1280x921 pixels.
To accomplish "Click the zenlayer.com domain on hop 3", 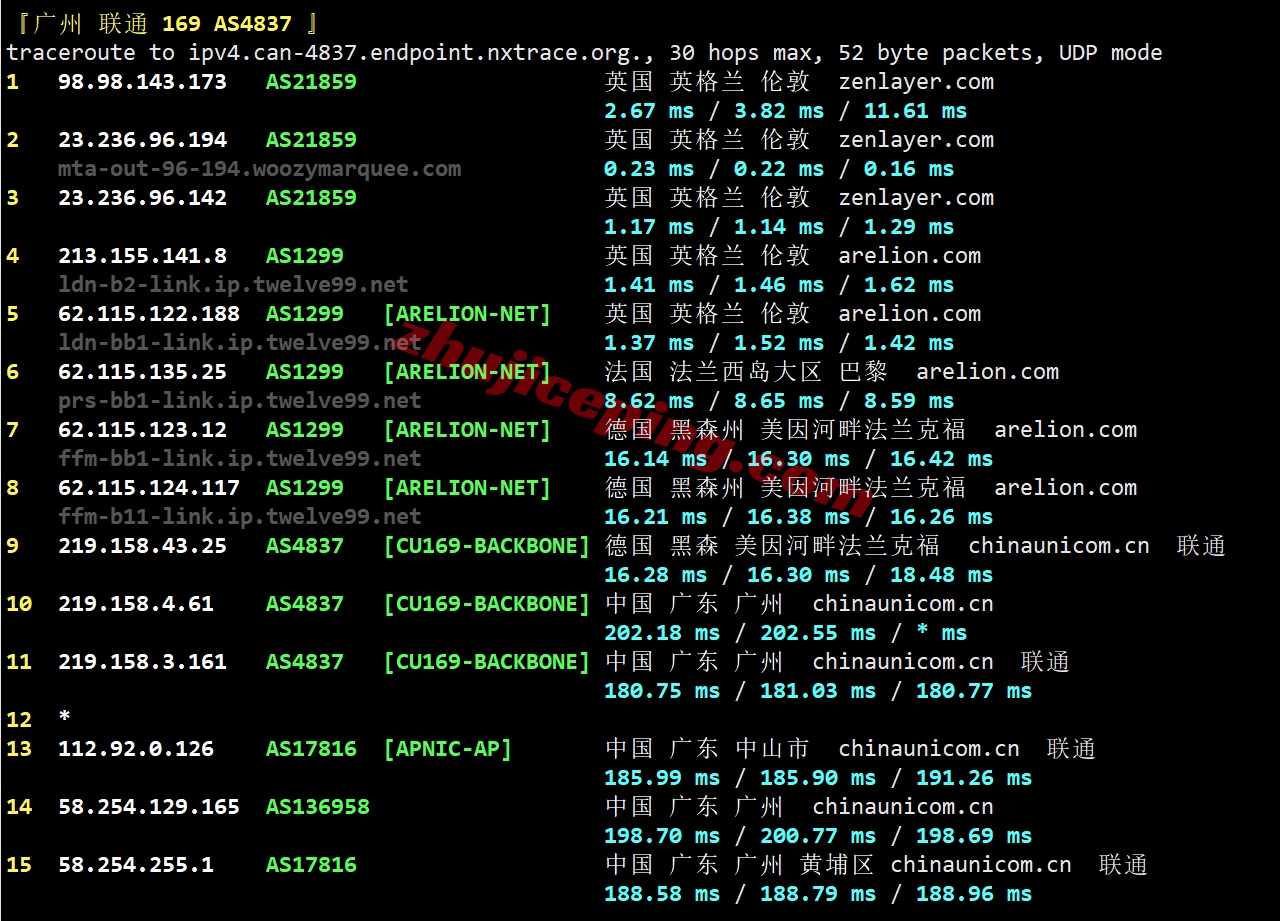I will coord(916,198).
